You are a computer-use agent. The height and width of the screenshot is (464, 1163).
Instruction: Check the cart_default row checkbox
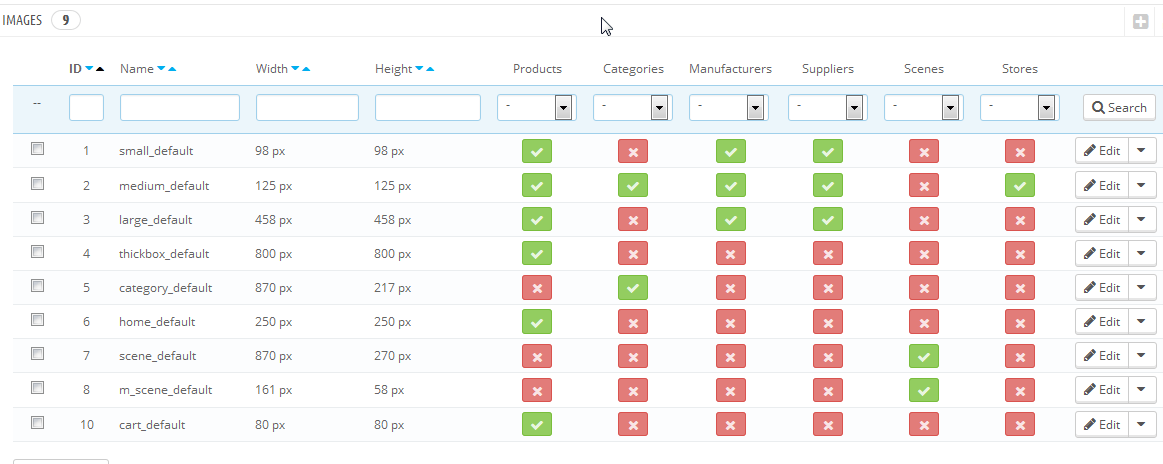pos(38,422)
